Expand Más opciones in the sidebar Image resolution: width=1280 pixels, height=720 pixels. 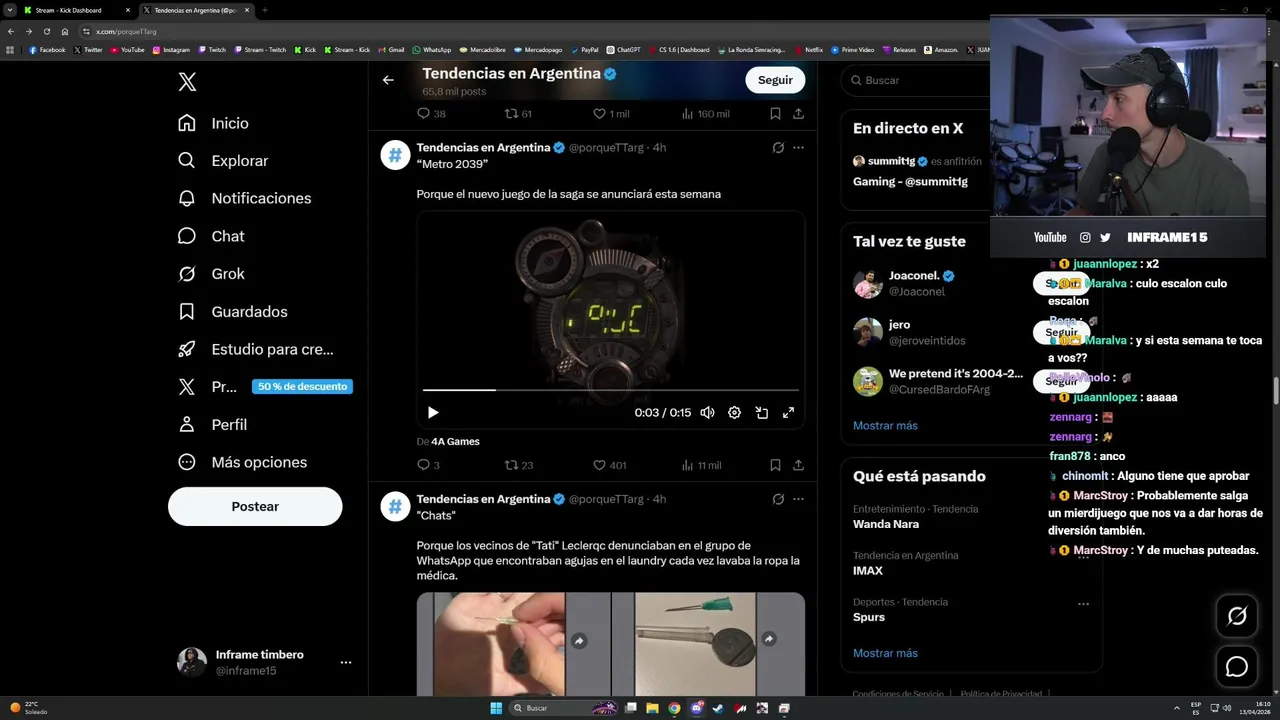242,462
